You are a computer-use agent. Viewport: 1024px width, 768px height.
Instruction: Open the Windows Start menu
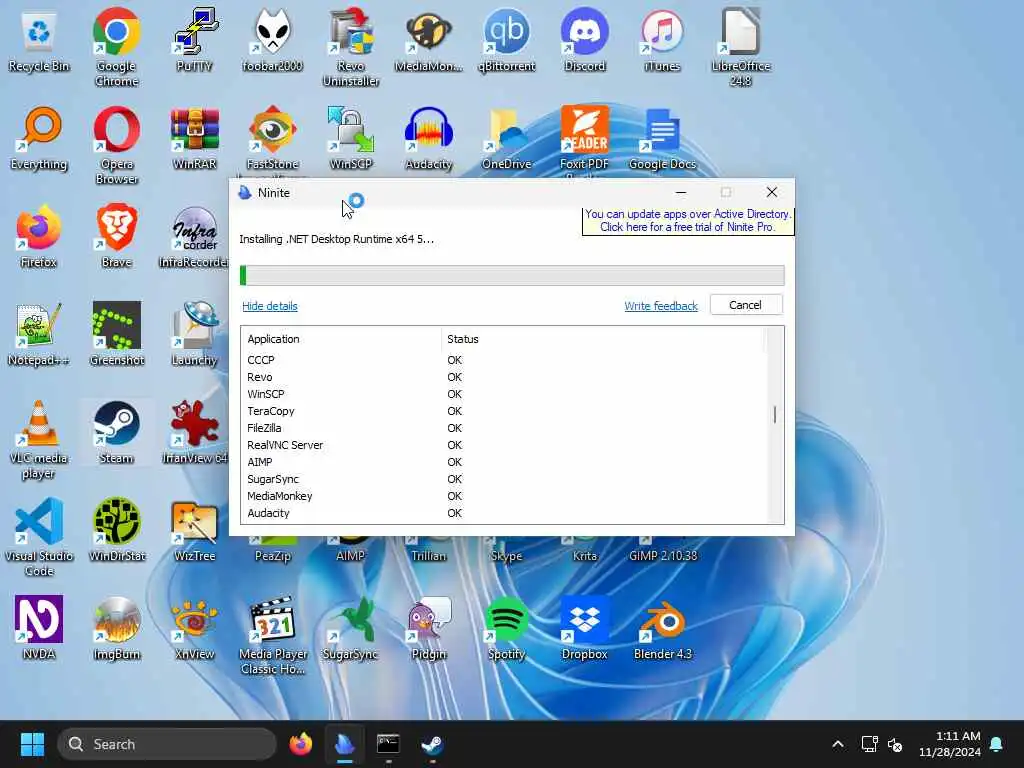point(32,744)
